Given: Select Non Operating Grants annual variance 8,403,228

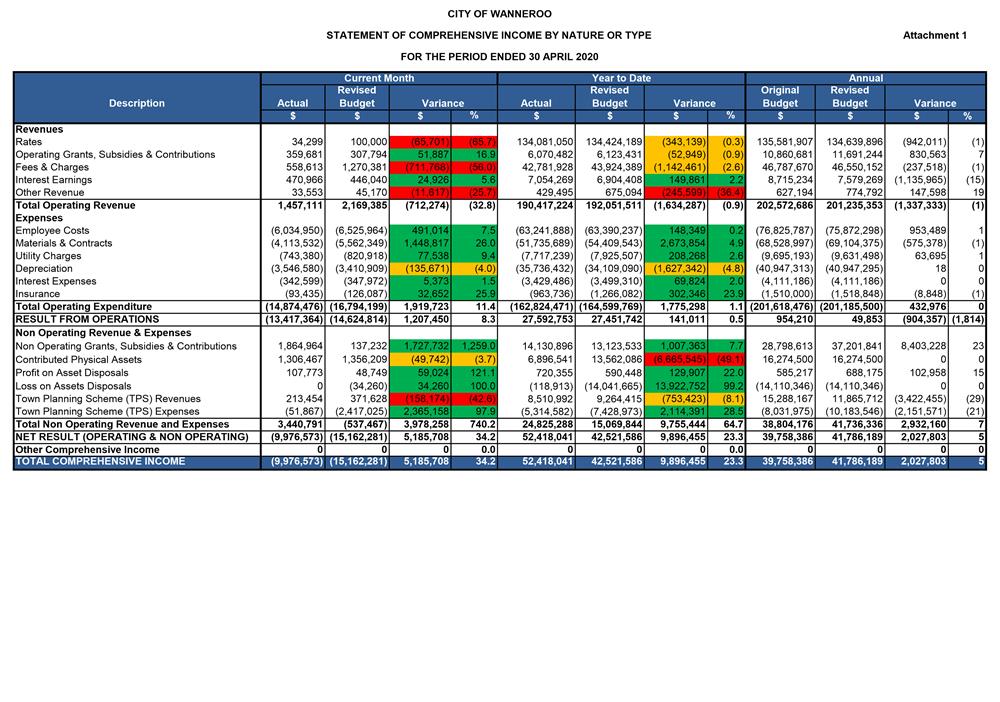Looking at the screenshot, I should [923, 346].
